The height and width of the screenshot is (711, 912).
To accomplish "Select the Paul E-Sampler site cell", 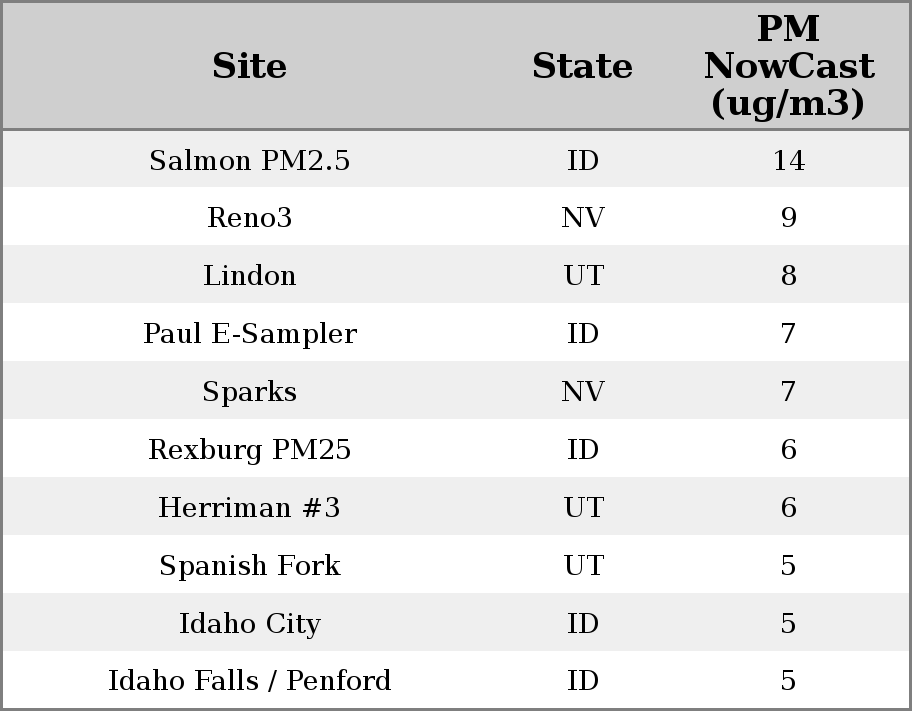I will click(250, 334).
